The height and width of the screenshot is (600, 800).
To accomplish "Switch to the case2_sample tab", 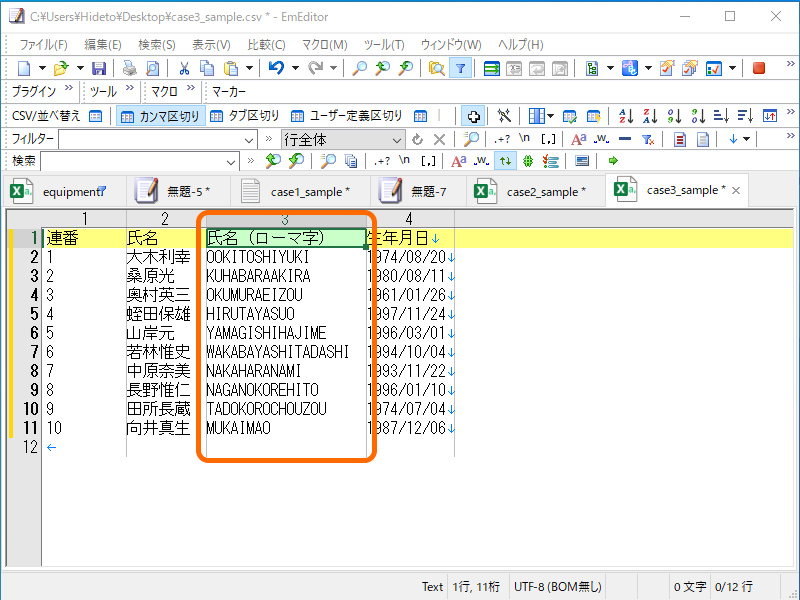I will pyautogui.click(x=534, y=192).
